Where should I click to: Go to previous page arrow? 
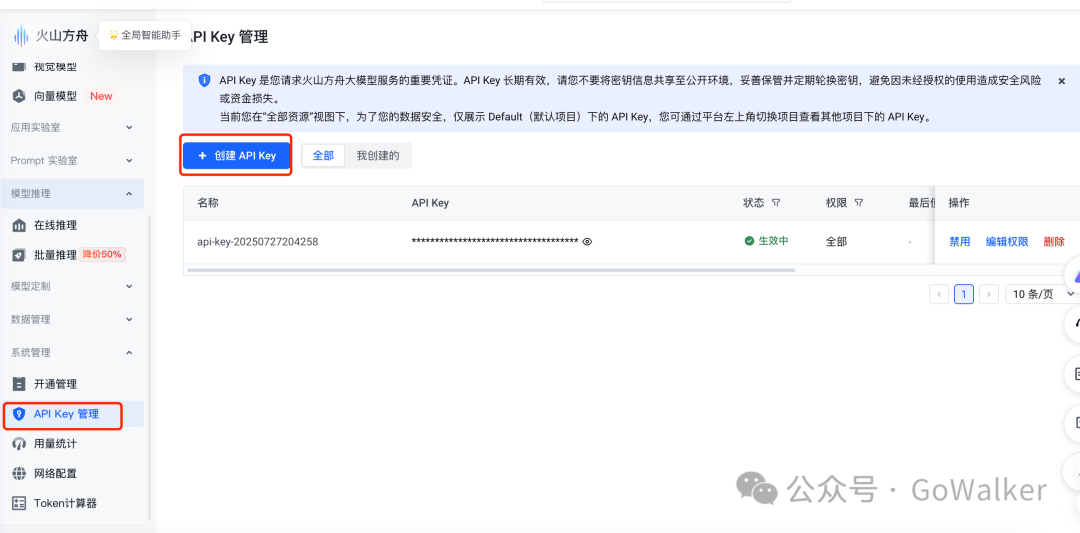click(x=939, y=294)
